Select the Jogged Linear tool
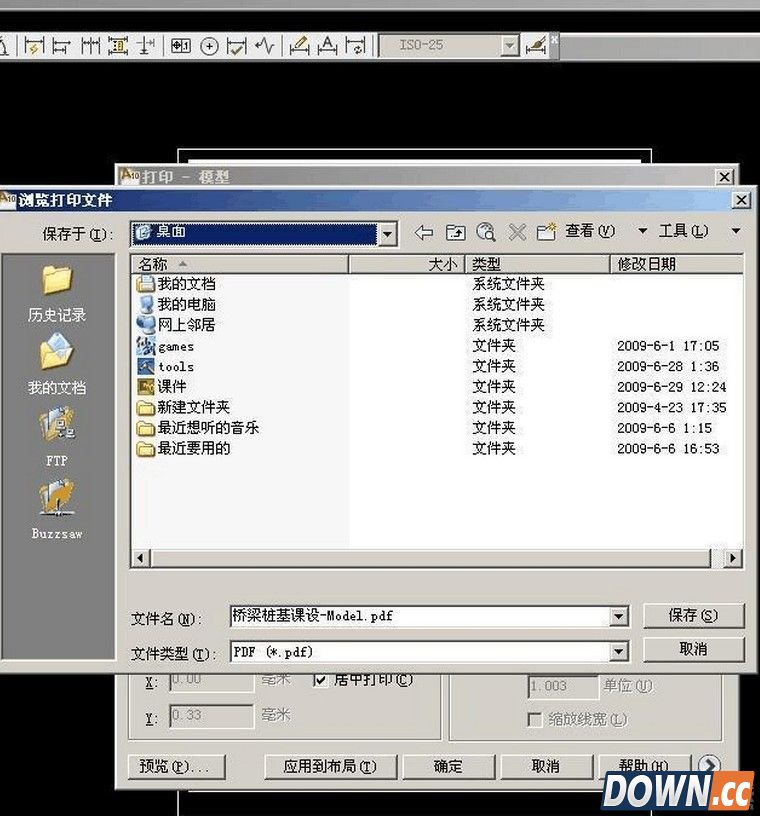Screen dimensions: 760x816 (265, 46)
